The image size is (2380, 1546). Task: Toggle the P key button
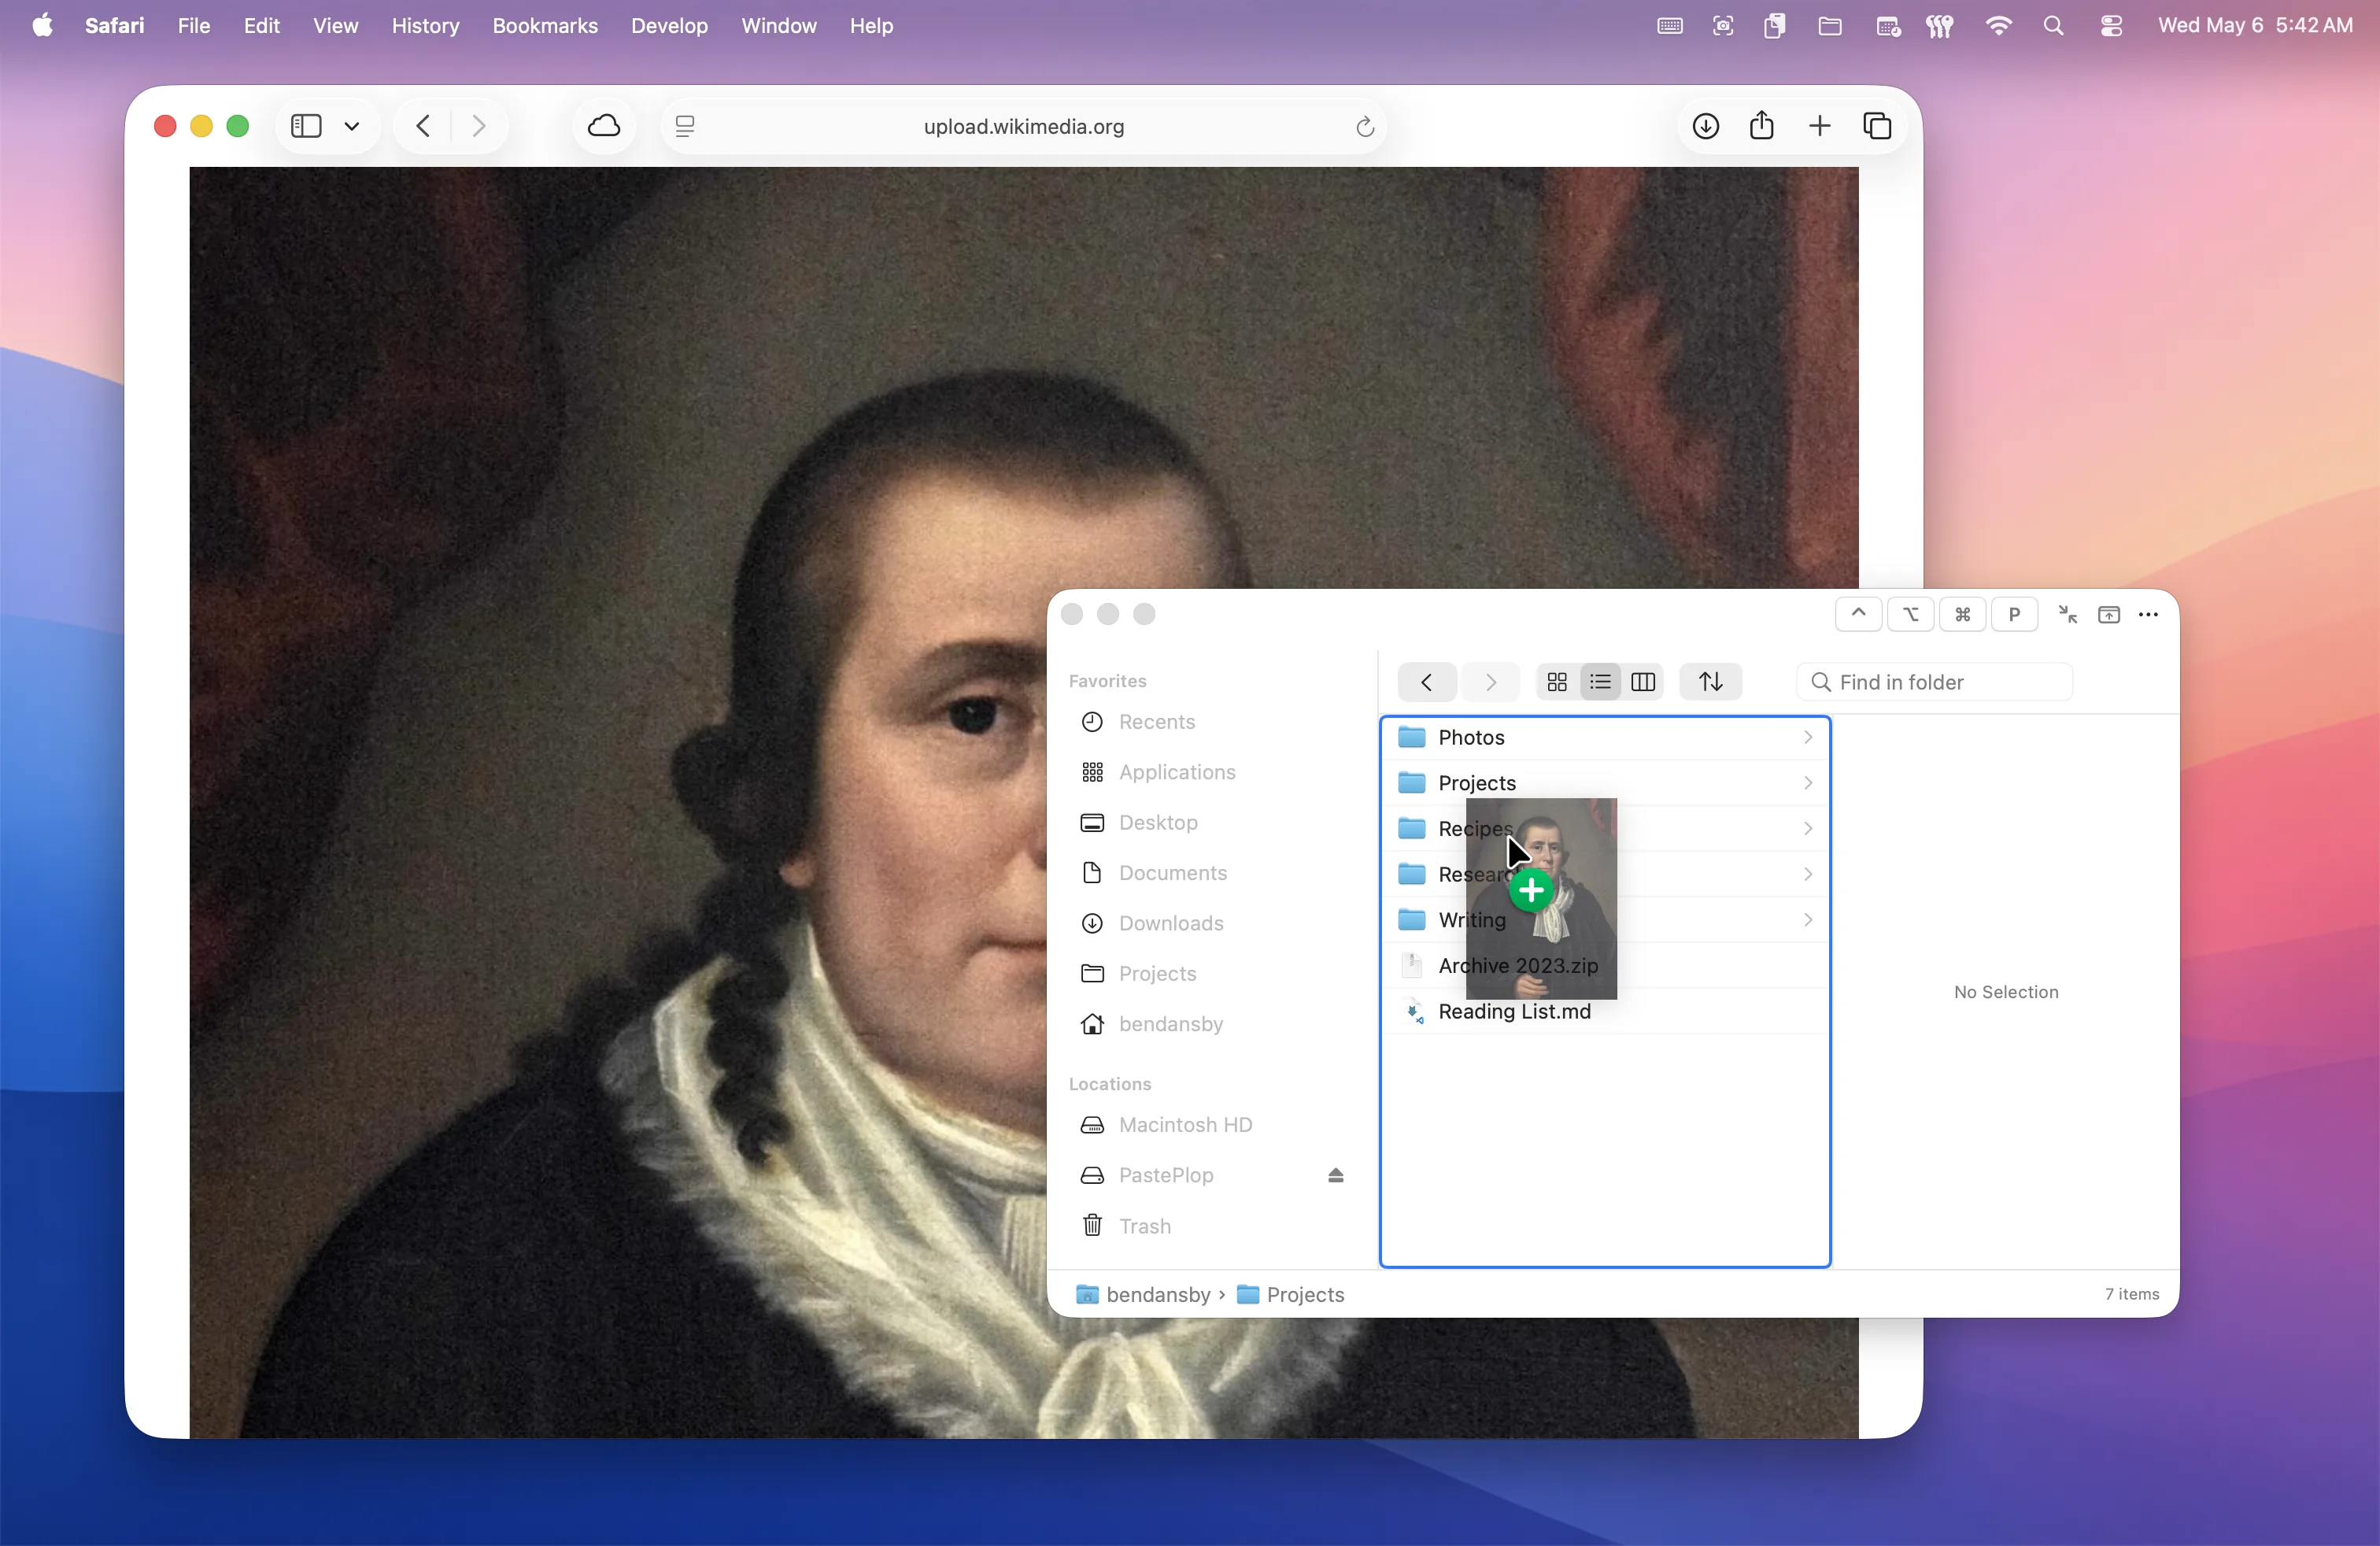pos(2015,614)
